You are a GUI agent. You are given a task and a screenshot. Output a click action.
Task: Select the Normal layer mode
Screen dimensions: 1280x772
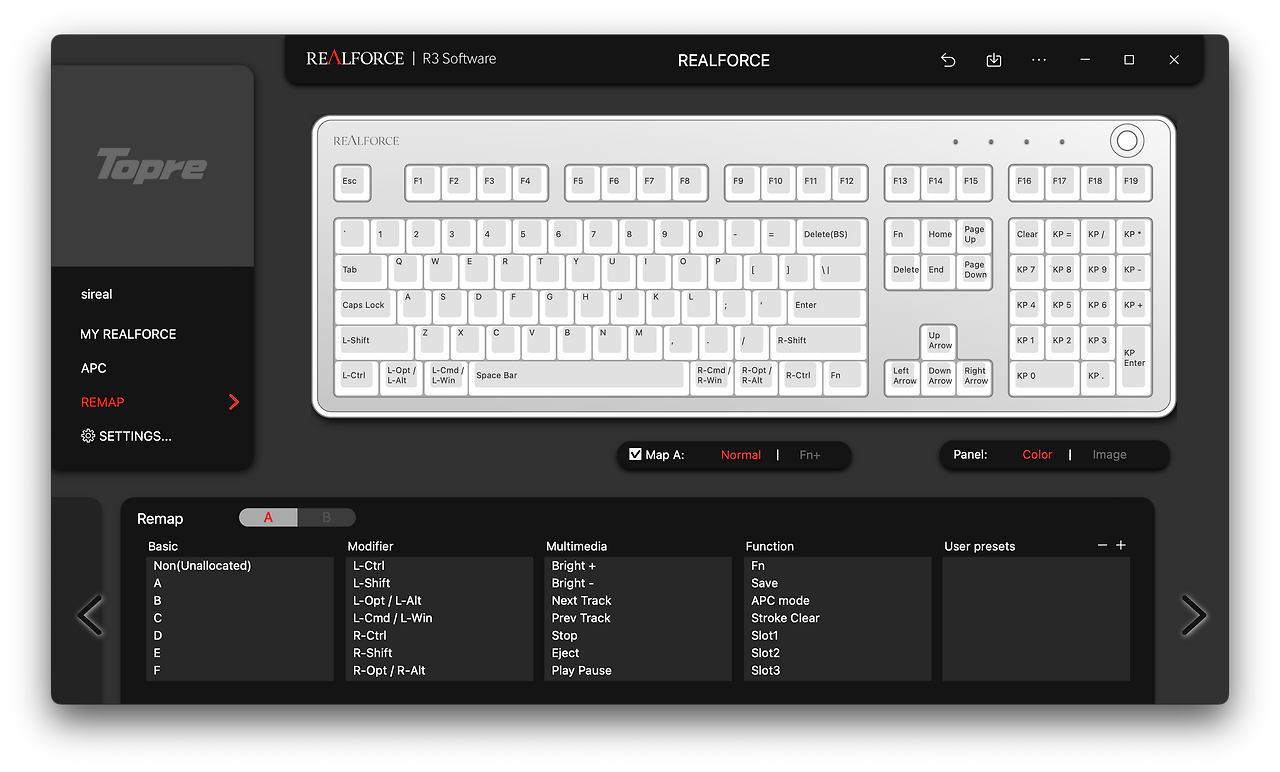tap(741, 455)
